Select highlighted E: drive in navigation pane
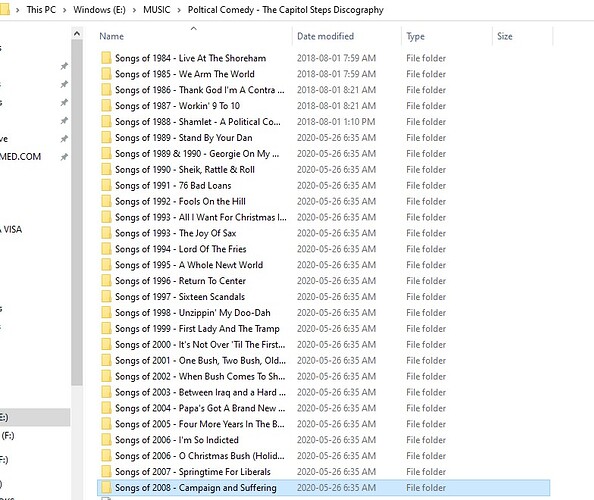This screenshot has width=594, height=500. [x=35, y=417]
